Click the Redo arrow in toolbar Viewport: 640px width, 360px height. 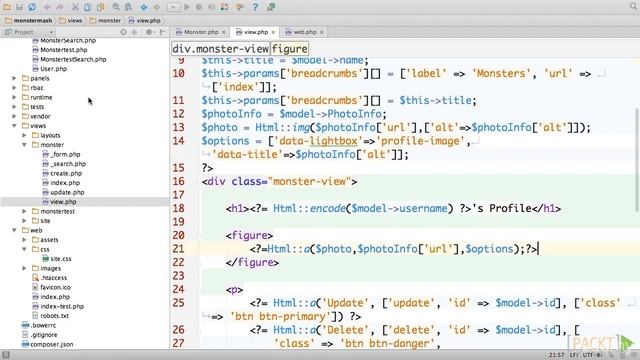point(60,7)
